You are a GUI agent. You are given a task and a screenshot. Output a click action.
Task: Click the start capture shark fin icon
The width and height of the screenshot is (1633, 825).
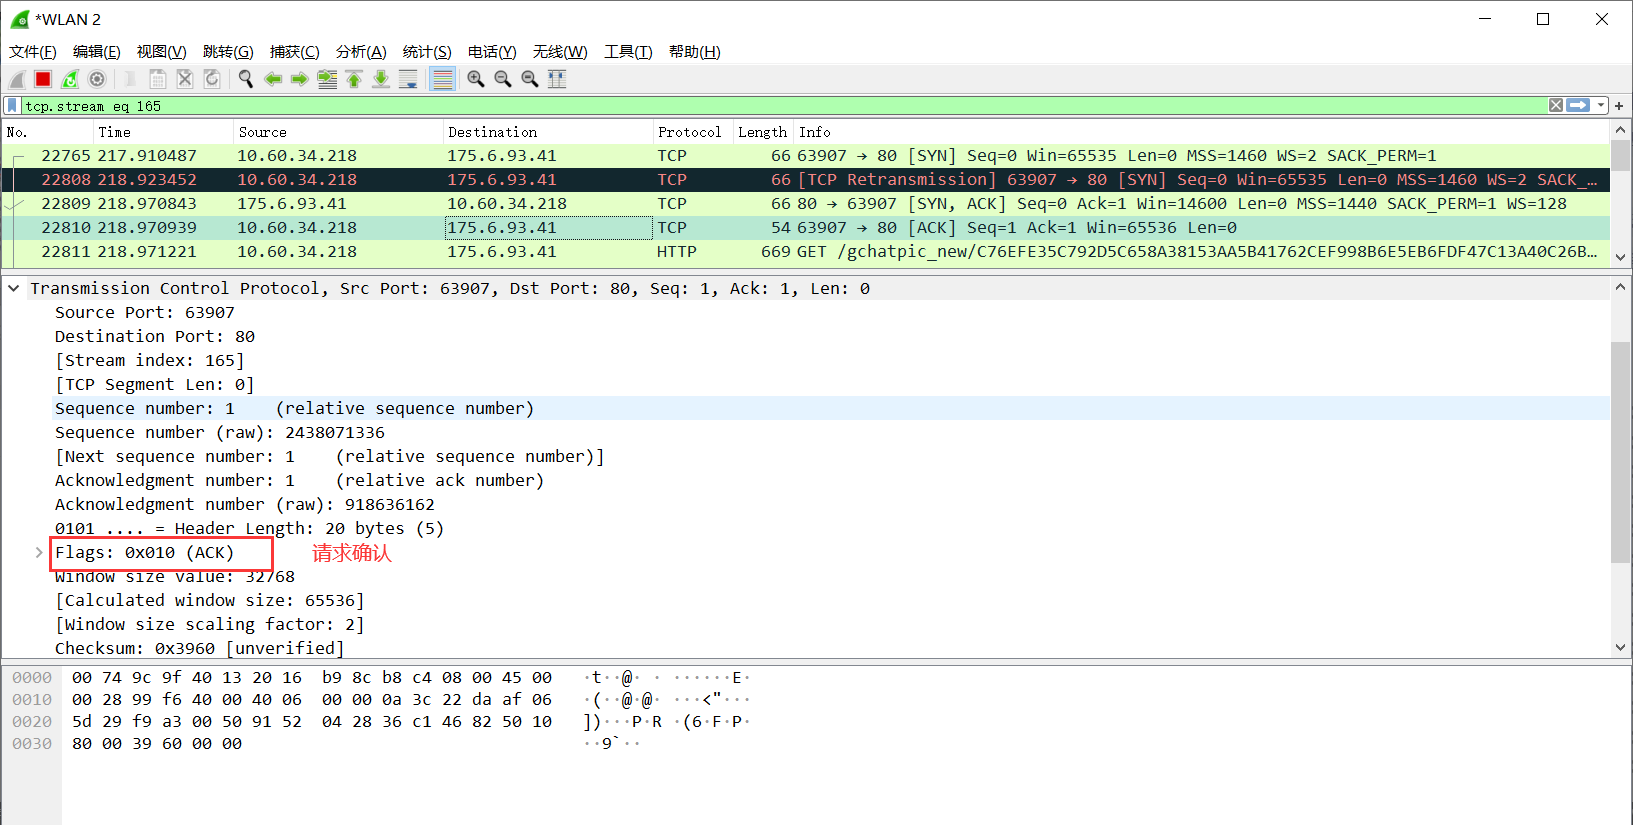click(17, 79)
